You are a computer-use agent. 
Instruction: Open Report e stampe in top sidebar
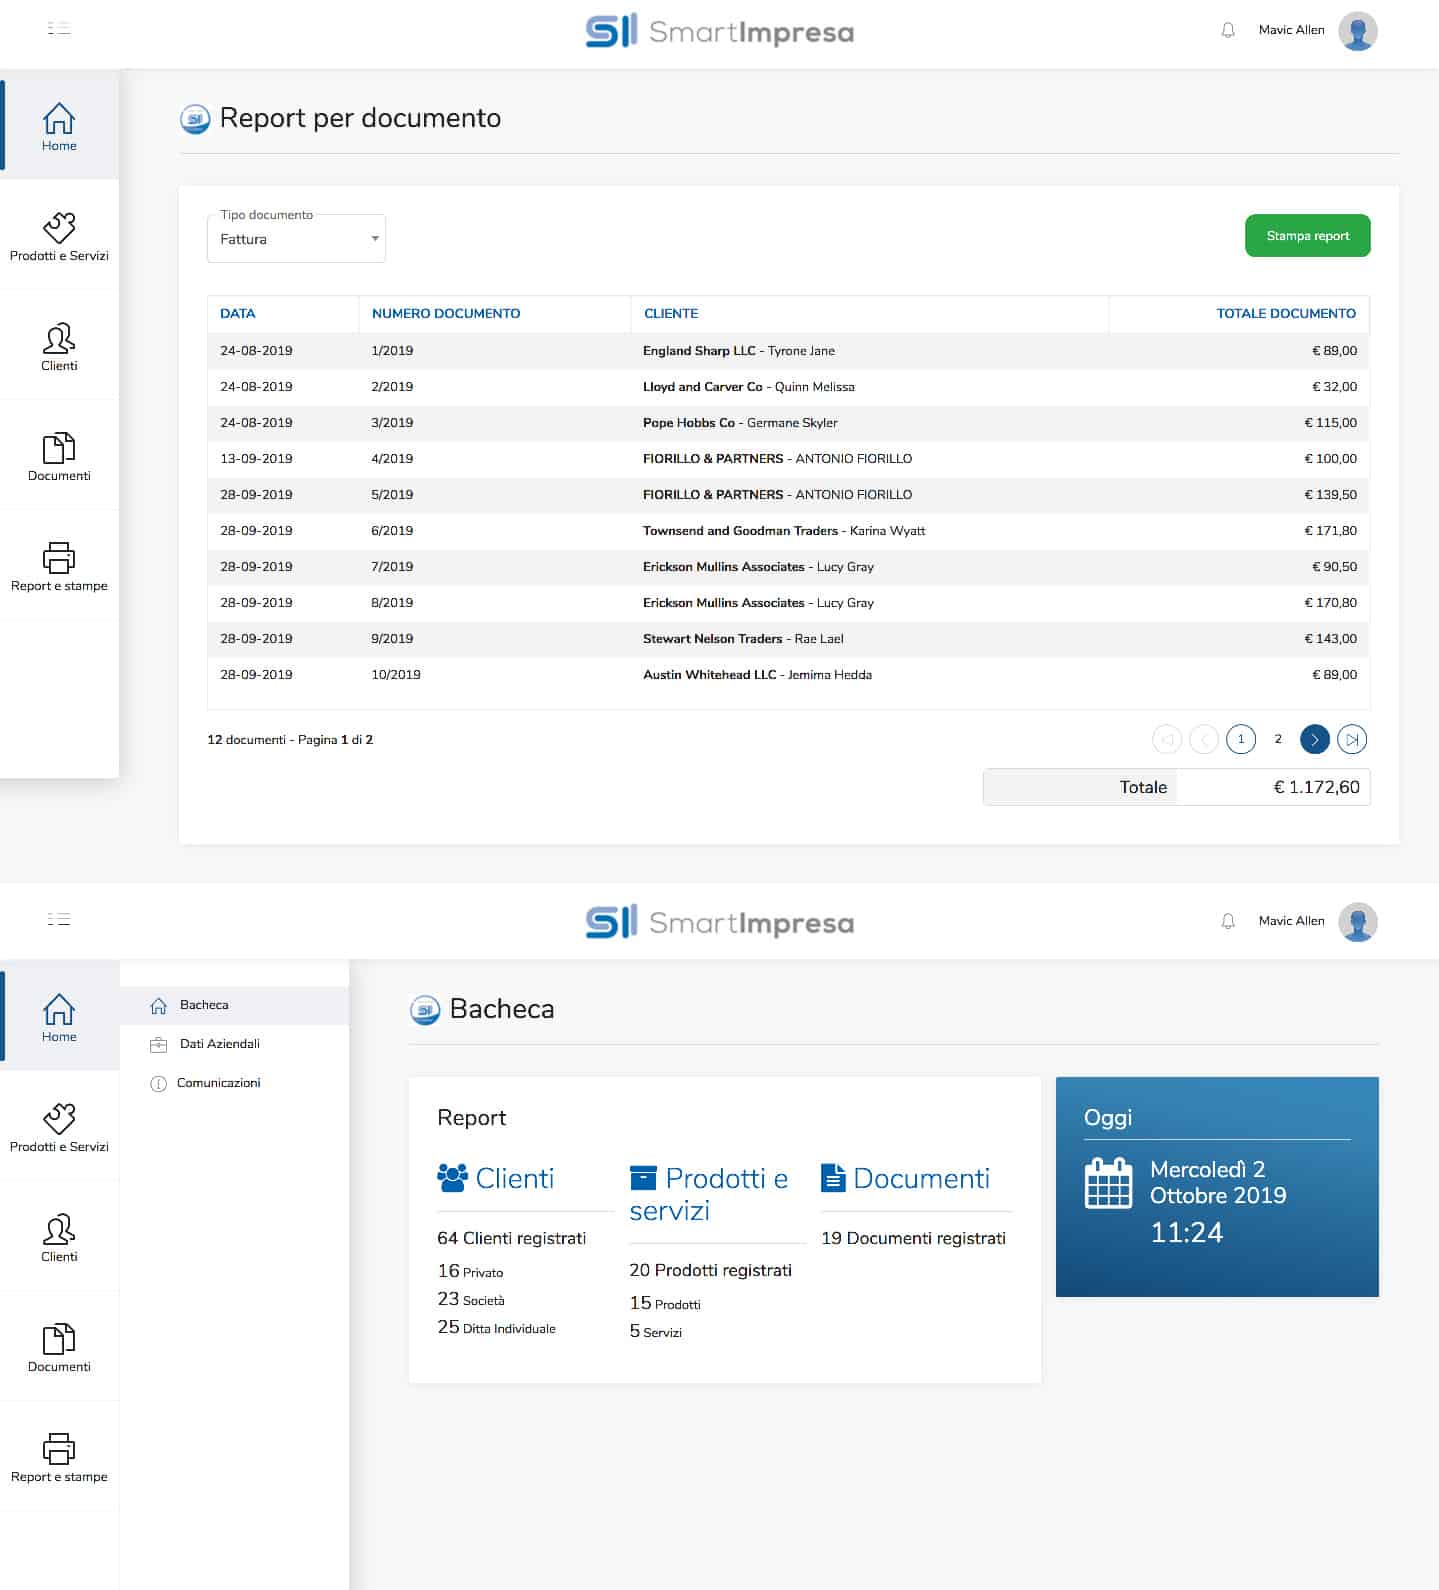pyautogui.click(x=59, y=566)
